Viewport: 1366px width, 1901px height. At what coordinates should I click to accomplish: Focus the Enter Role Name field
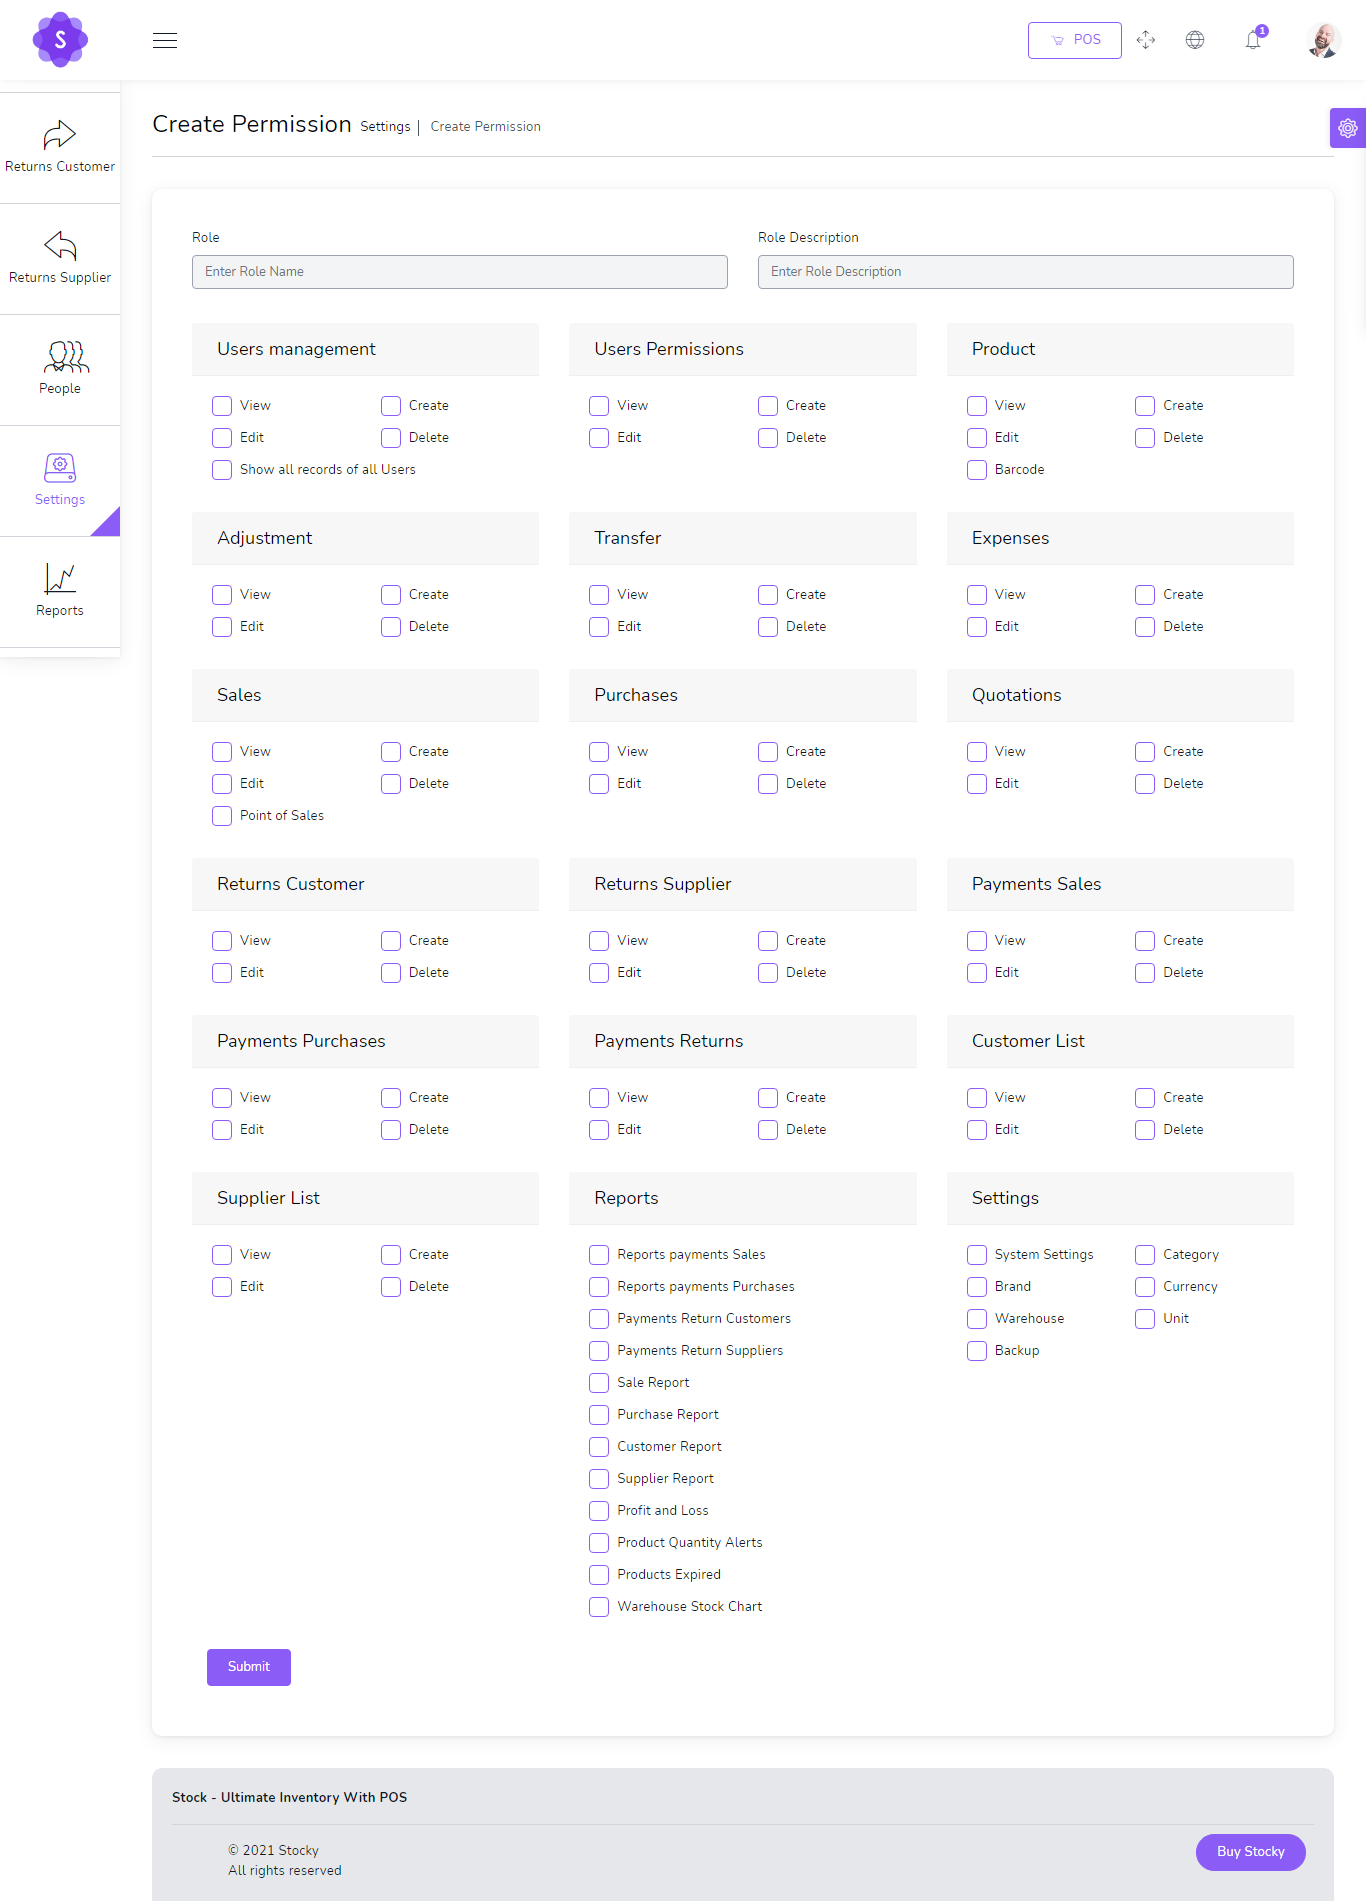(x=460, y=272)
